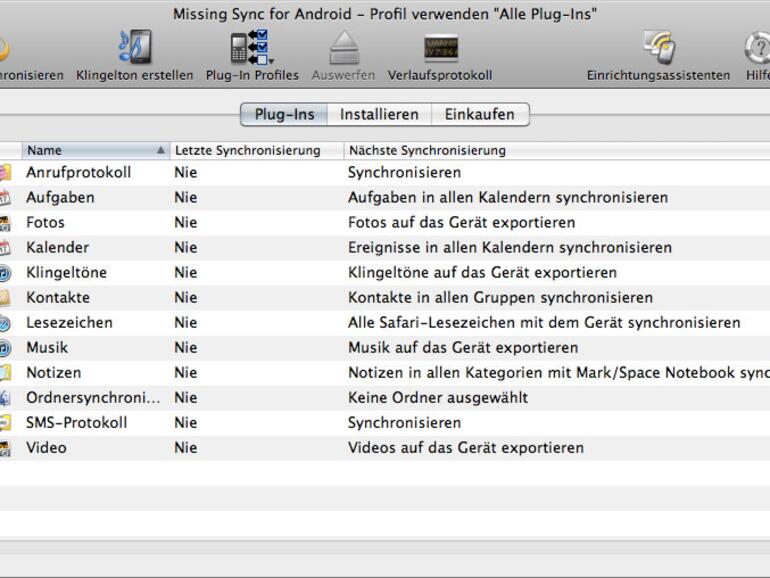Image resolution: width=770 pixels, height=578 pixels.
Task: Sort by Nächste Synchronisierung column header
Action: pyautogui.click(x=557, y=150)
